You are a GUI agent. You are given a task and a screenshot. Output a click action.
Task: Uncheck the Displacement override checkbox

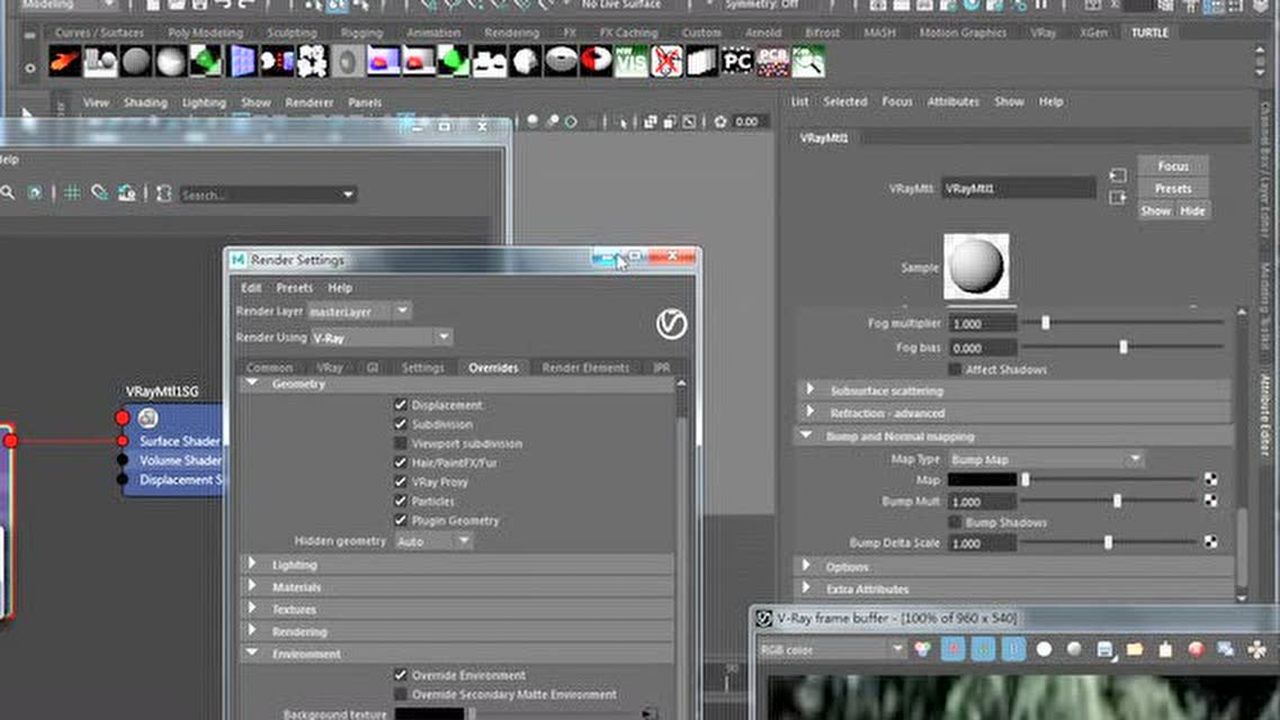click(401, 404)
